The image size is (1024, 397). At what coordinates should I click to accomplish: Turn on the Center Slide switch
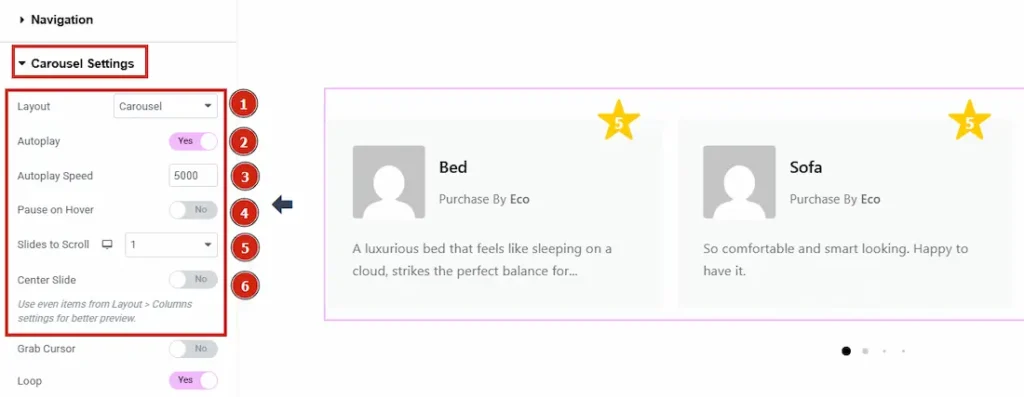tap(193, 280)
